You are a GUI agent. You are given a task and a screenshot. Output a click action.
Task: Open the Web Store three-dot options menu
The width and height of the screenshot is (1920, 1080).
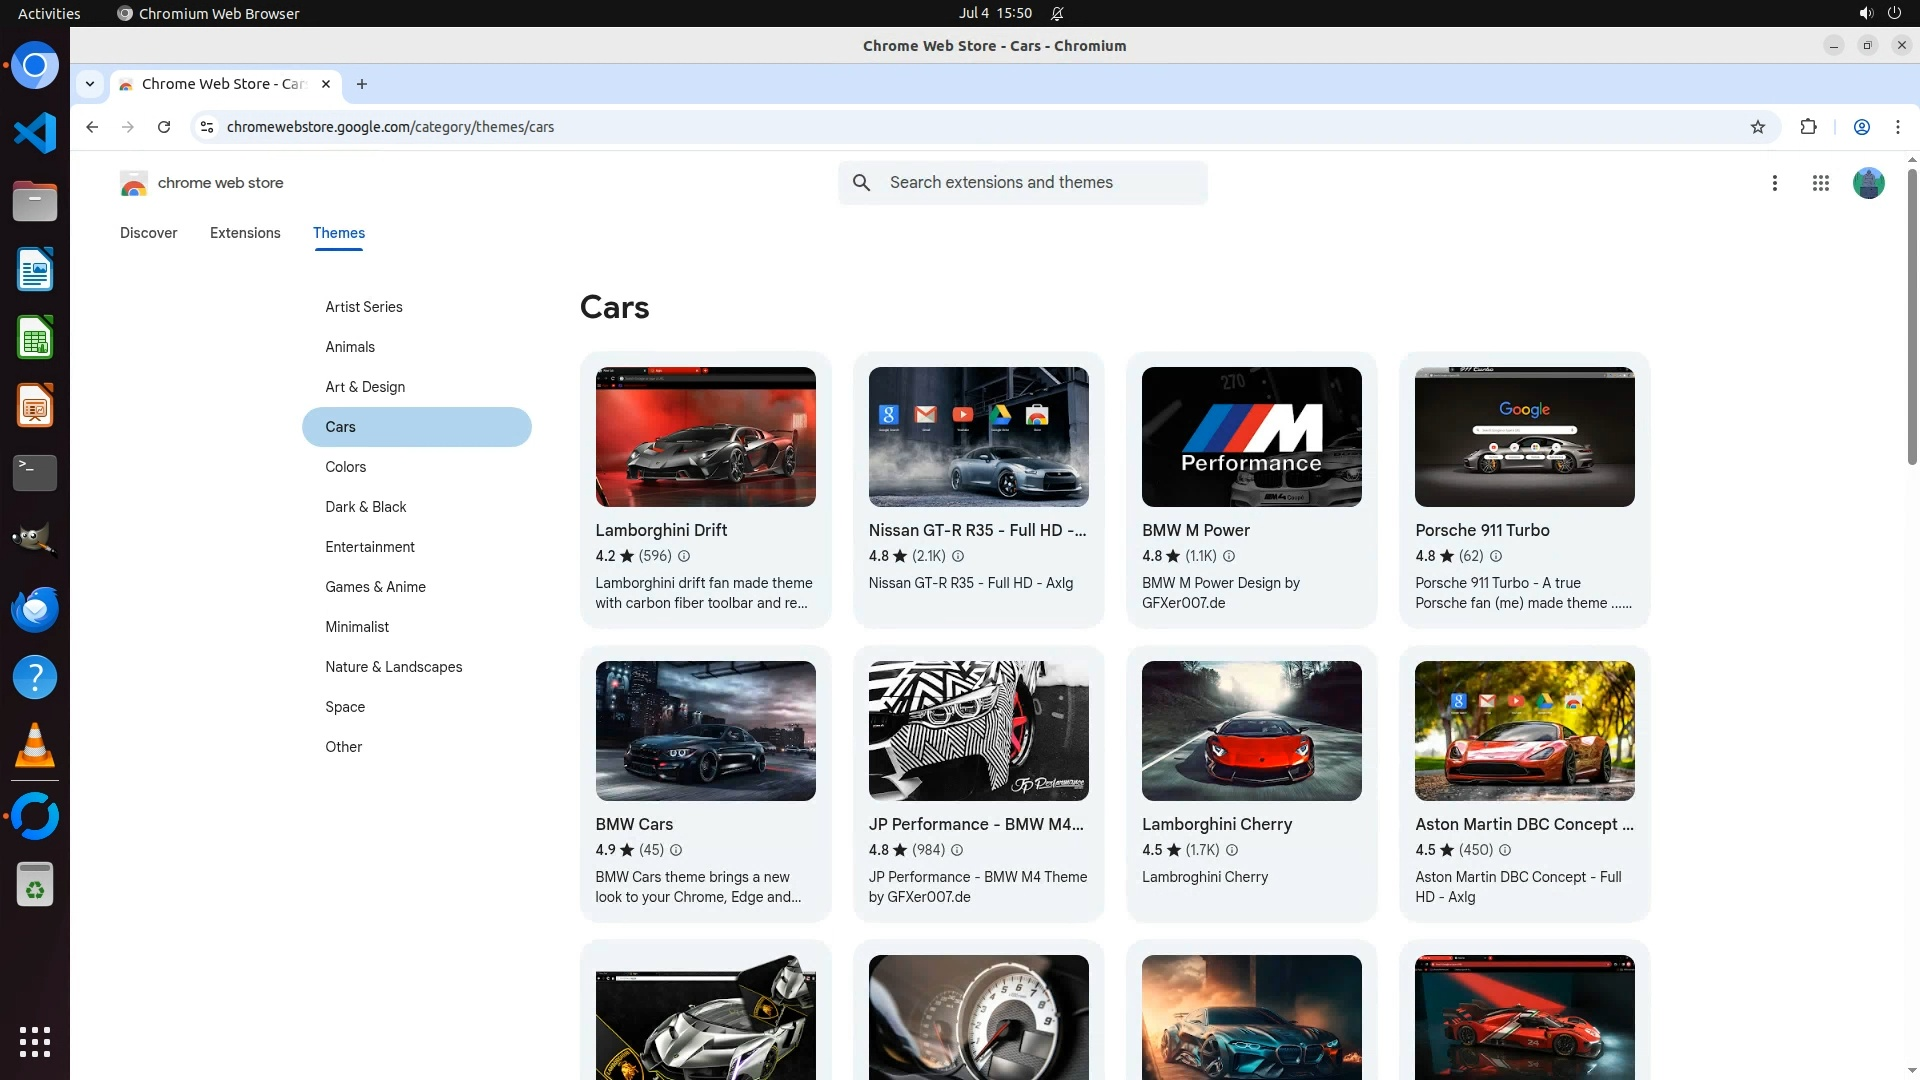tap(1774, 183)
